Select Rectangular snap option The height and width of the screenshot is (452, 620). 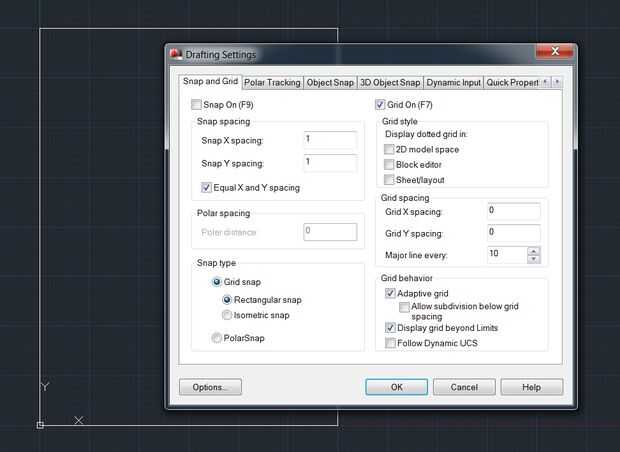pos(227,300)
